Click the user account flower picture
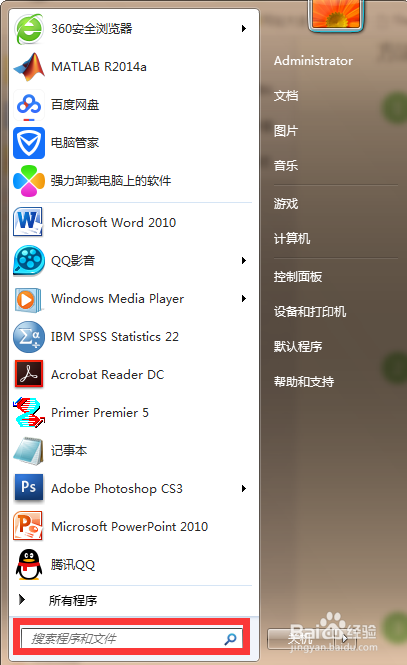 pyautogui.click(x=336, y=14)
